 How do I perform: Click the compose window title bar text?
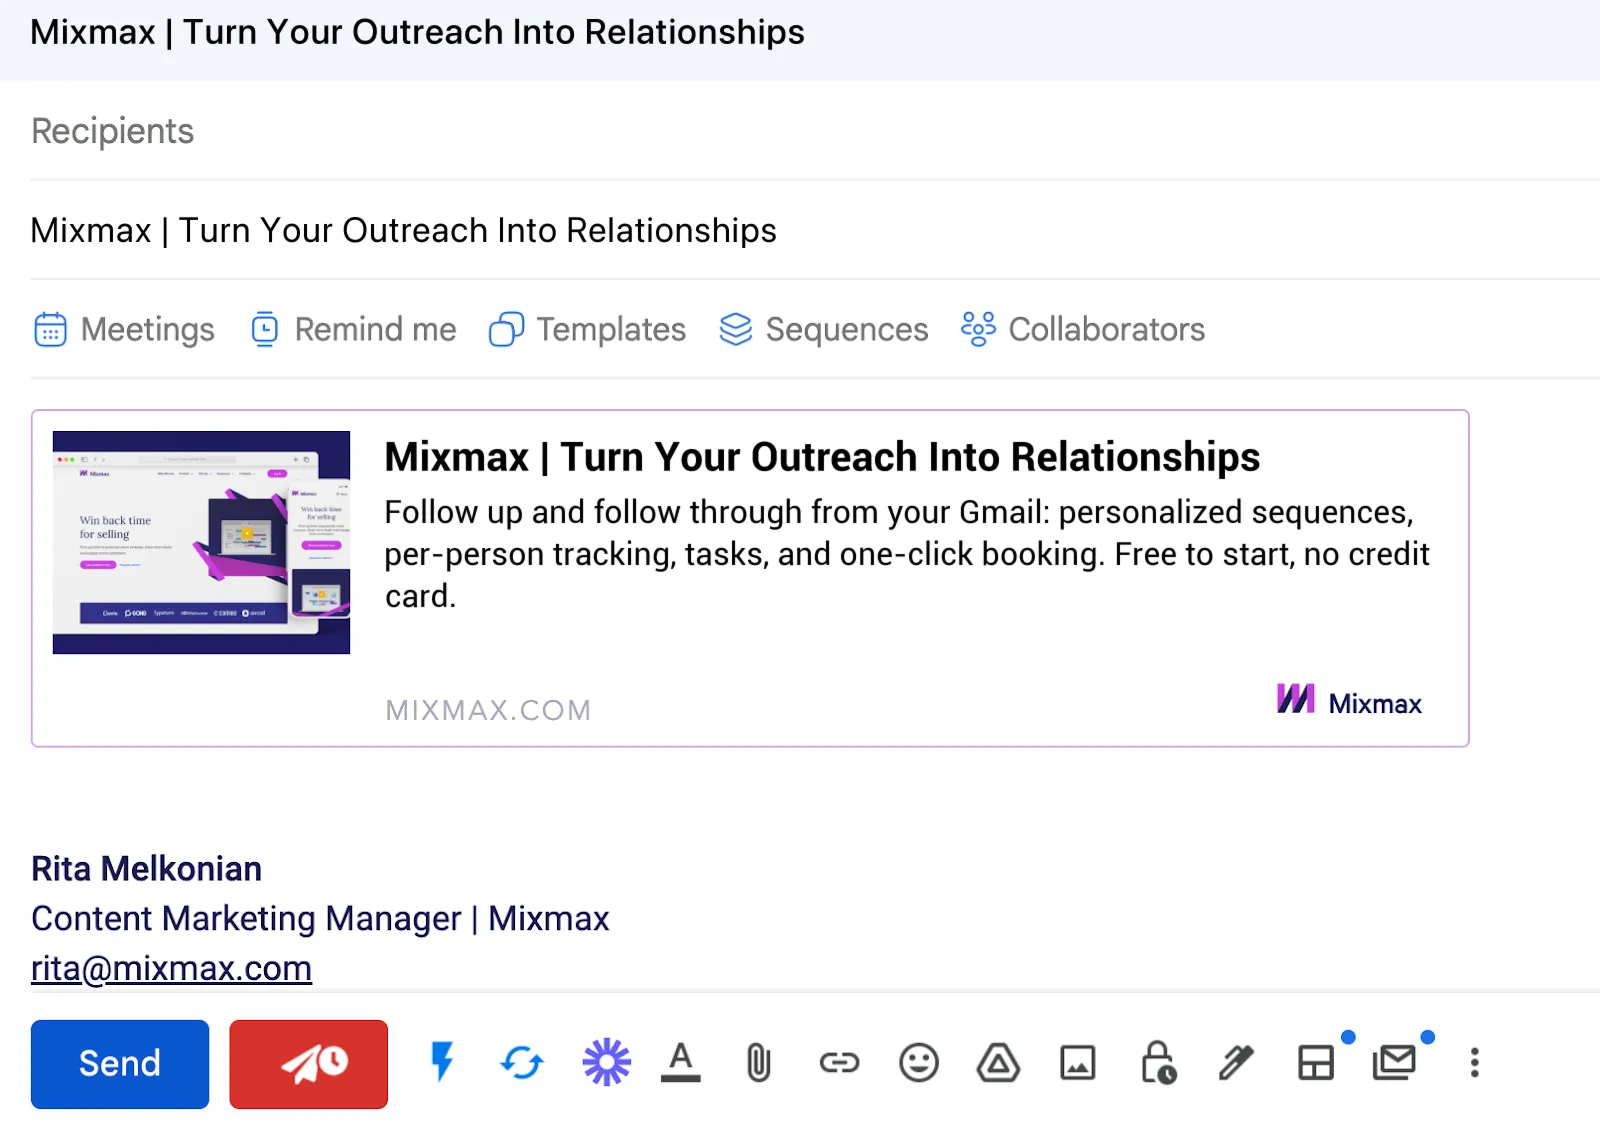point(417,32)
